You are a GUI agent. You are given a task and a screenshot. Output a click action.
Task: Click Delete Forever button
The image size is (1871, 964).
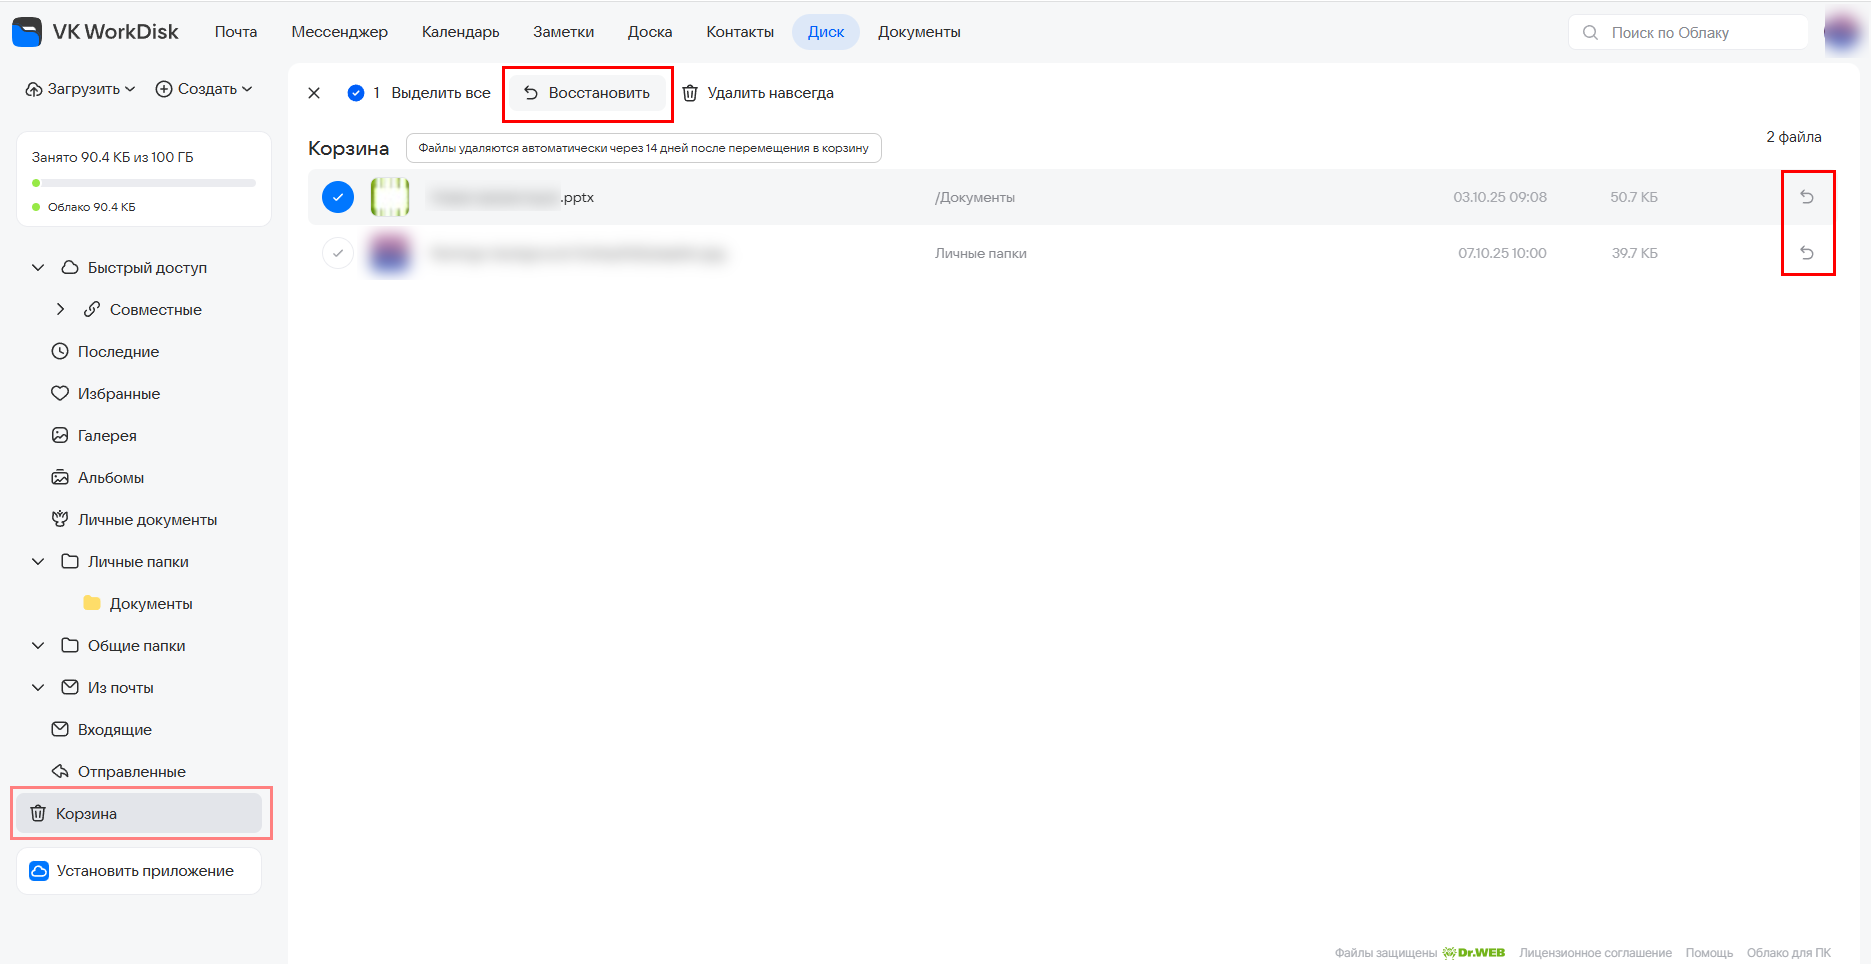[x=758, y=93]
